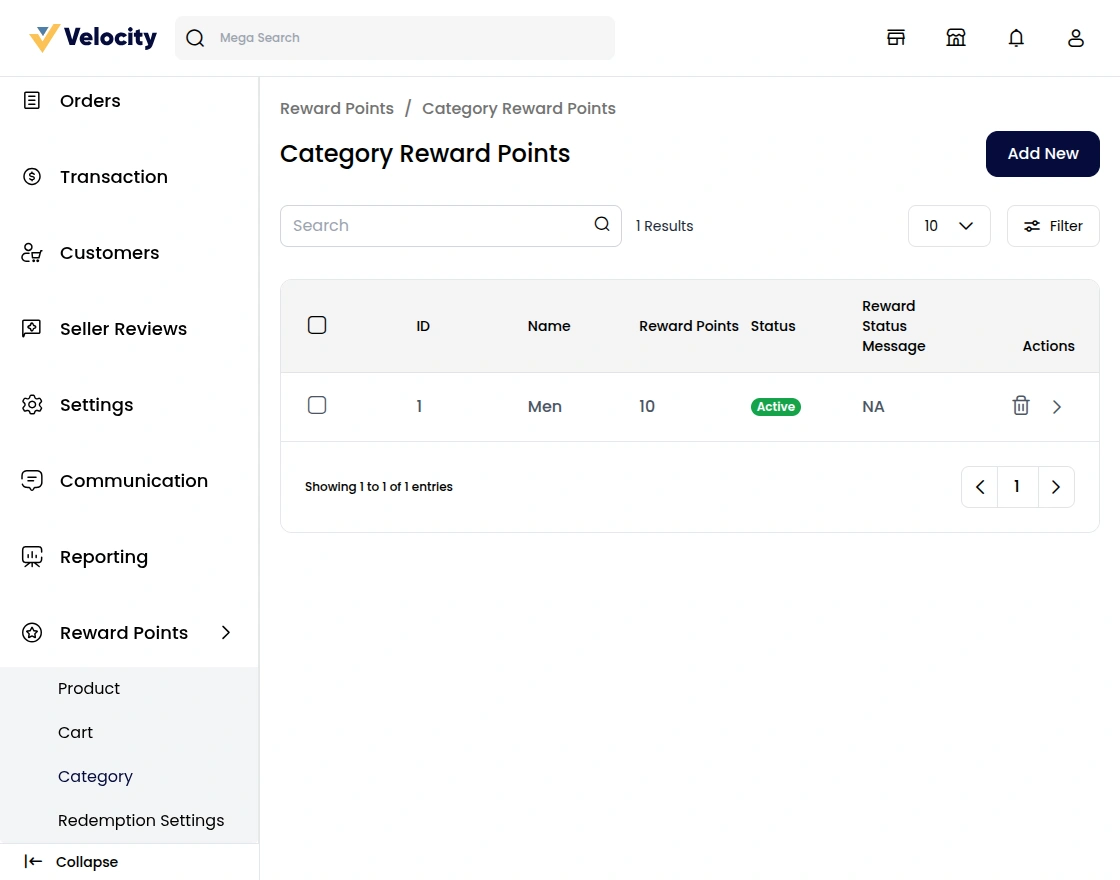Focus the table Search field

451,226
